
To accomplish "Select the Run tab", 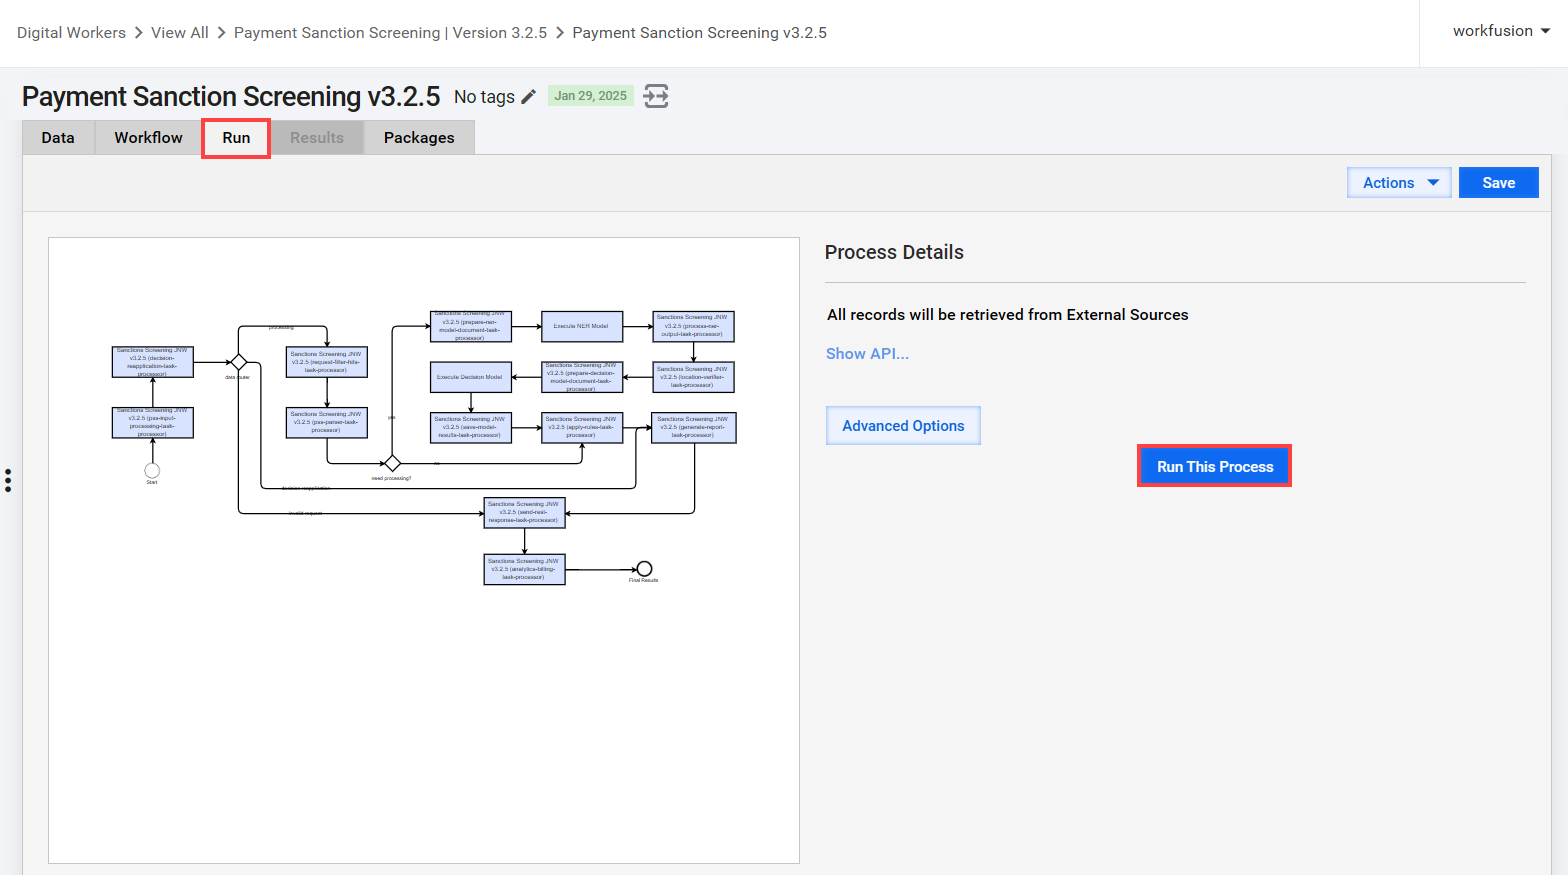I will point(236,138).
